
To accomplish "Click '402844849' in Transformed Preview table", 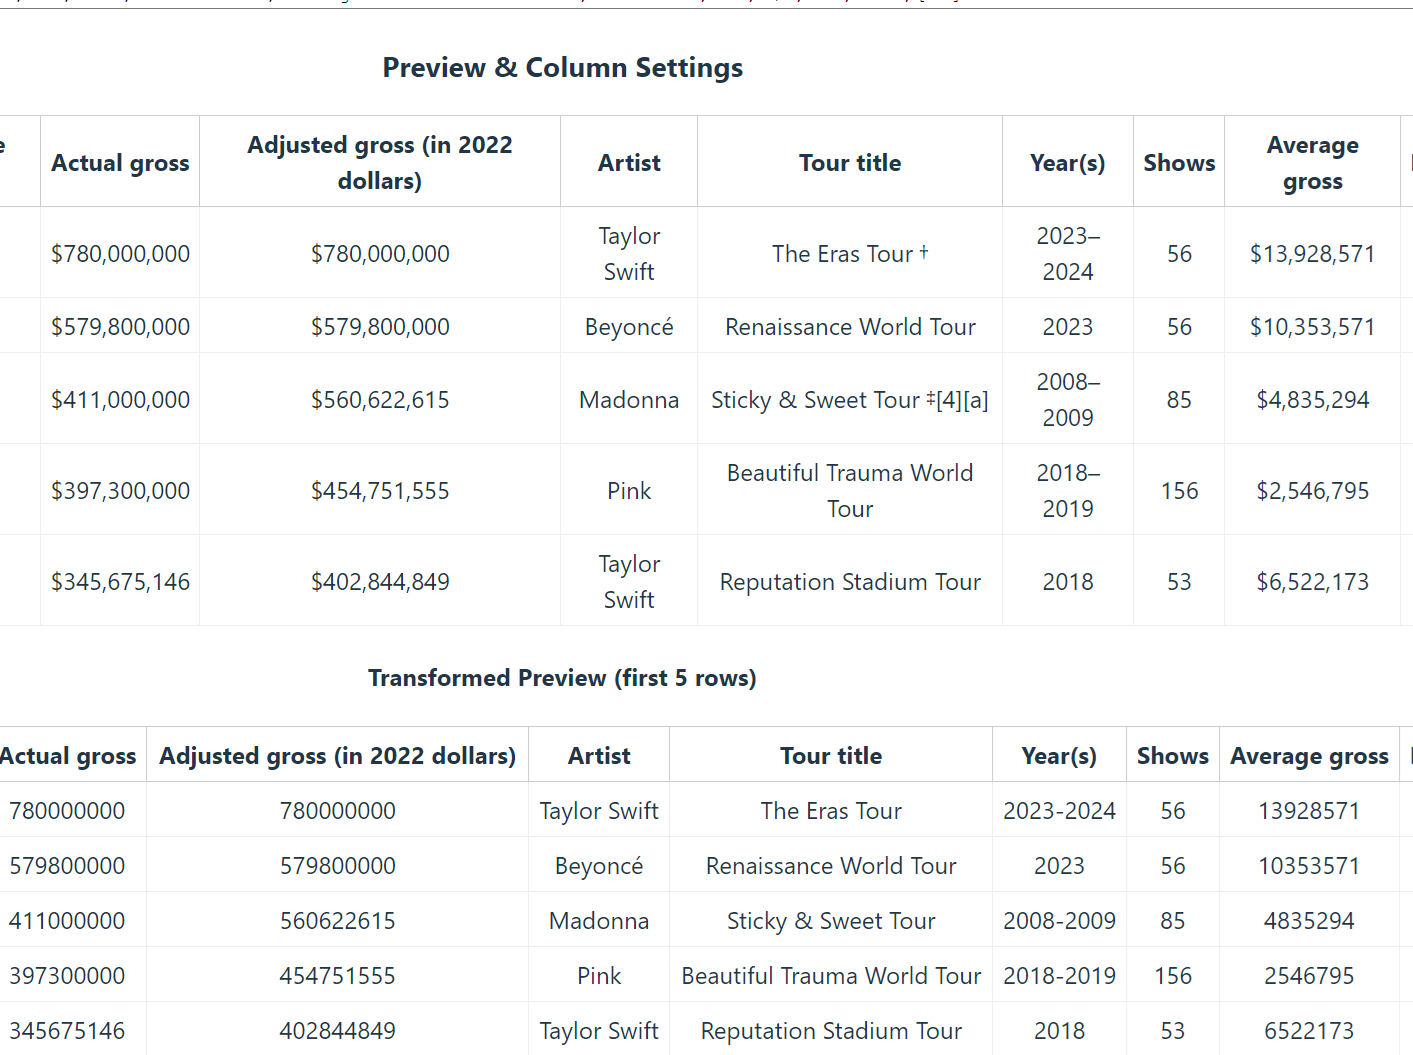I will (338, 1031).
